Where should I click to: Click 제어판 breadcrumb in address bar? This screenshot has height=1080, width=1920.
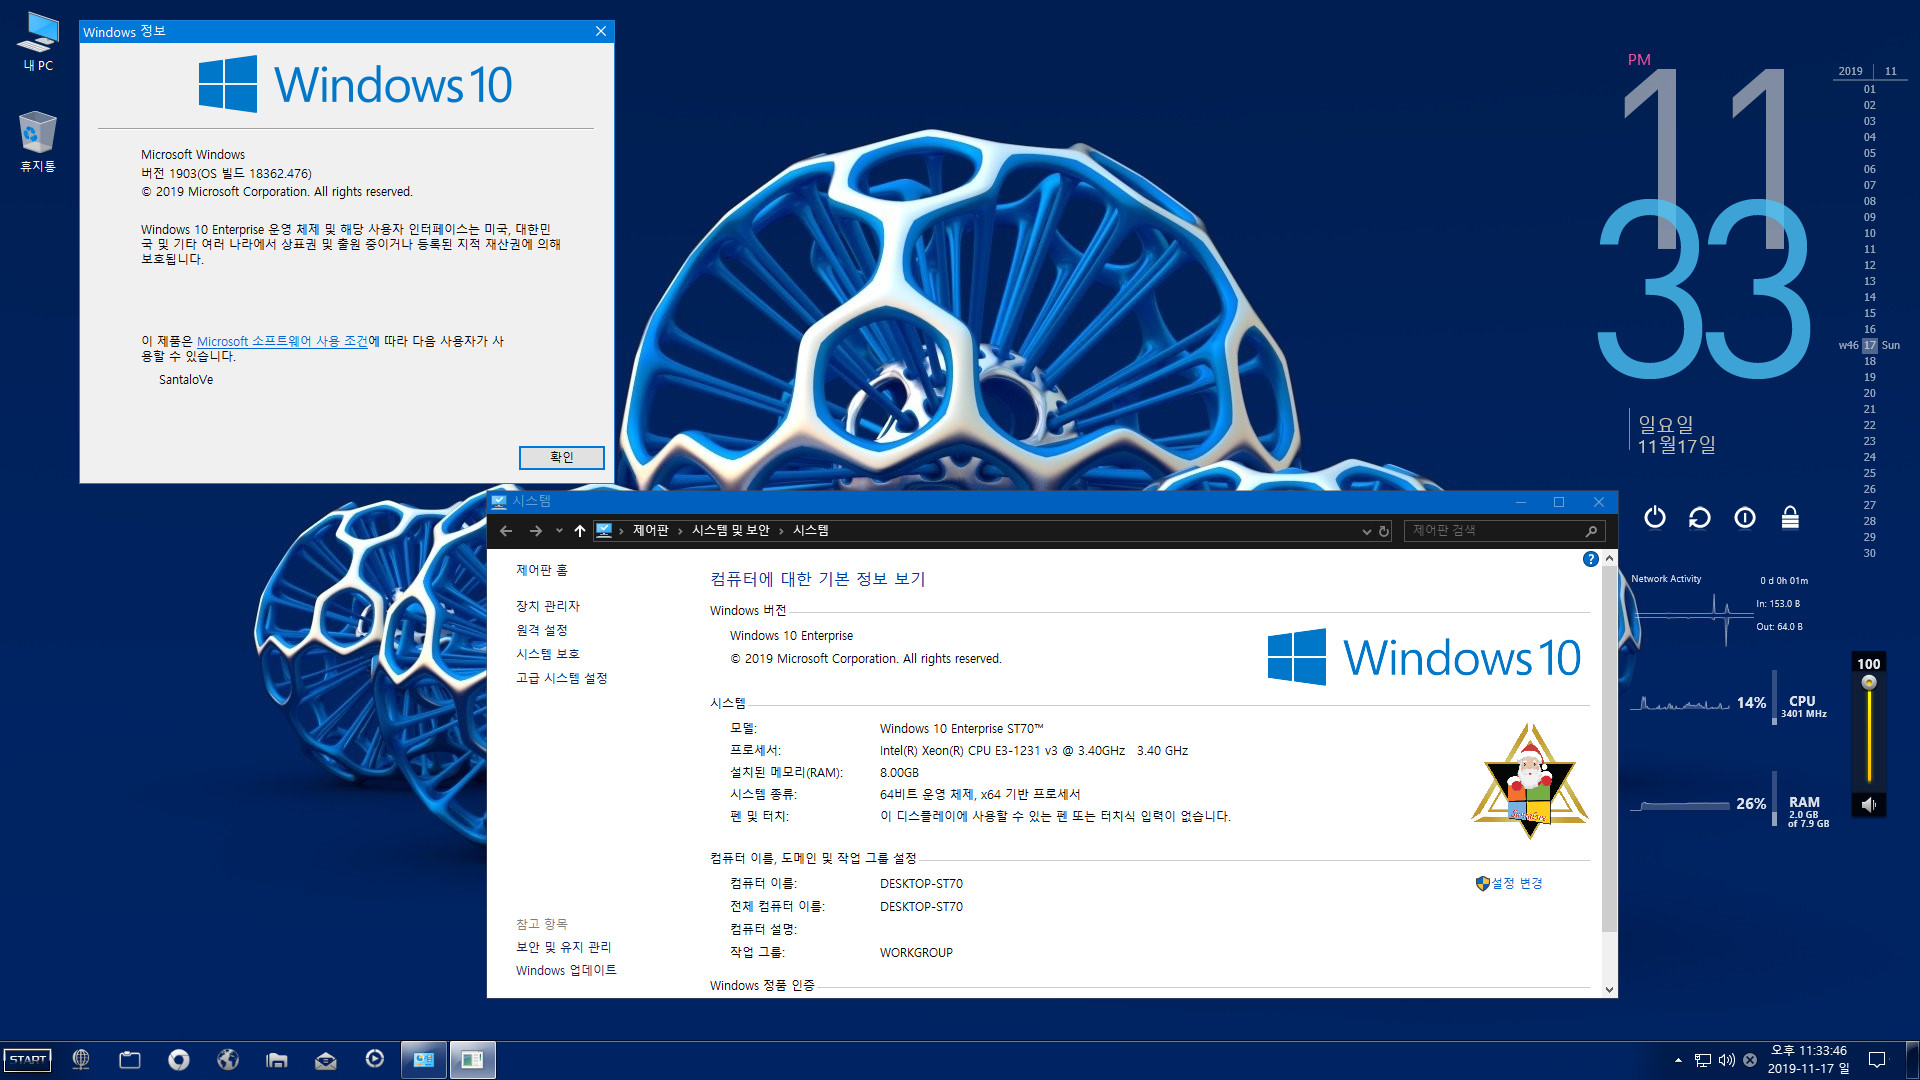(x=650, y=530)
